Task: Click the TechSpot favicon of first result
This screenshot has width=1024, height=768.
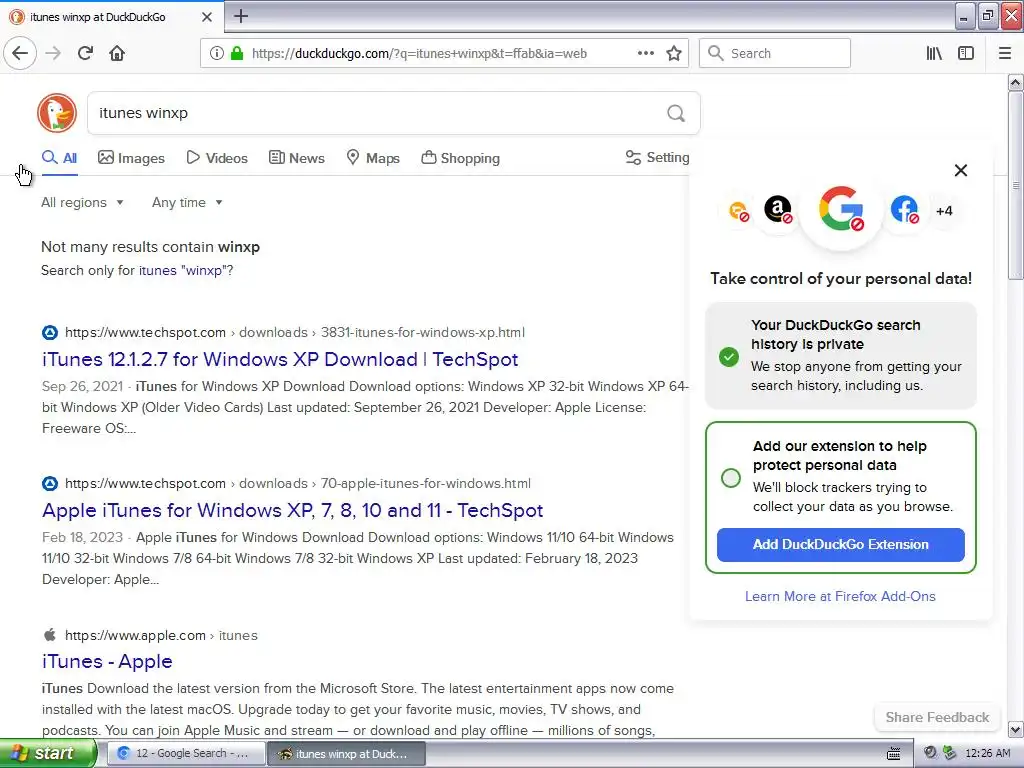Action: [50, 332]
